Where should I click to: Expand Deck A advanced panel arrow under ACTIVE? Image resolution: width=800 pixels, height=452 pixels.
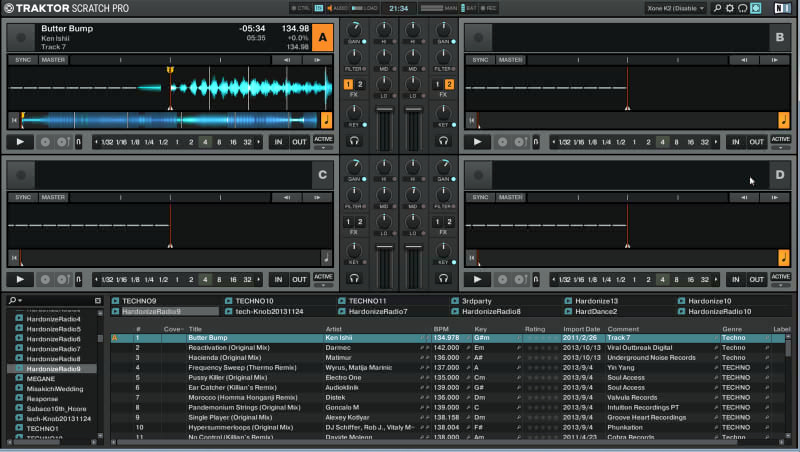pos(323,147)
